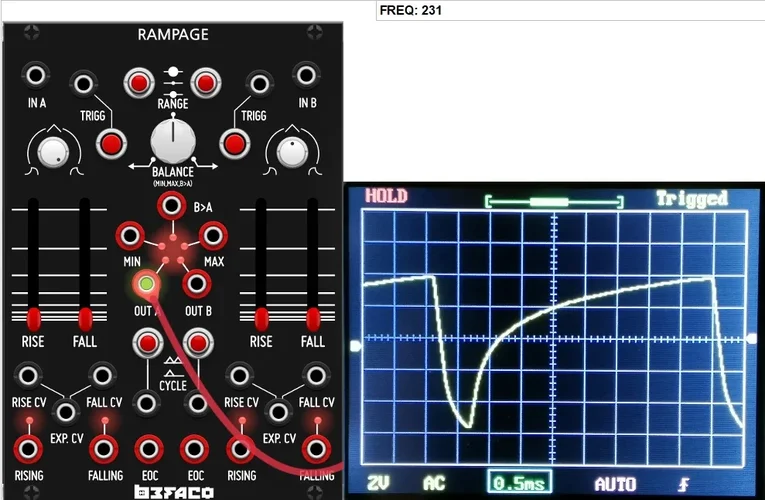Click channel A FALL slider handle
765x500 pixels.
(85, 319)
